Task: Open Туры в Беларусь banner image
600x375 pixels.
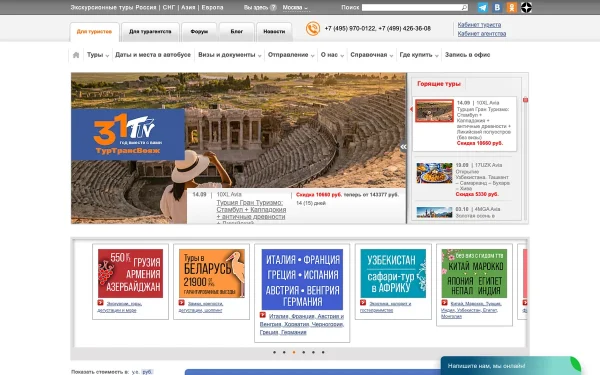Action: tap(212, 273)
